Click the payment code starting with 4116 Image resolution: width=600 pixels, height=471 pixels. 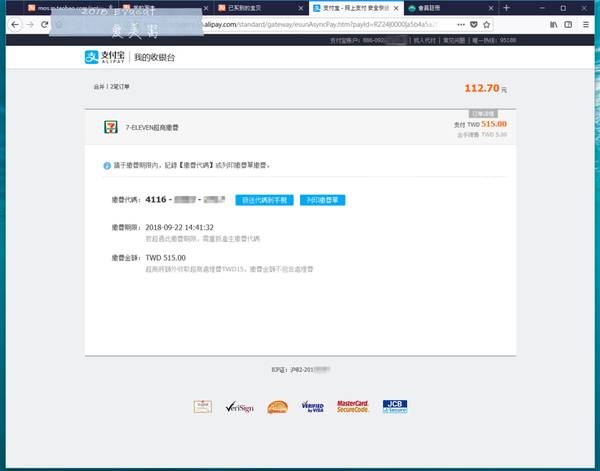point(185,199)
